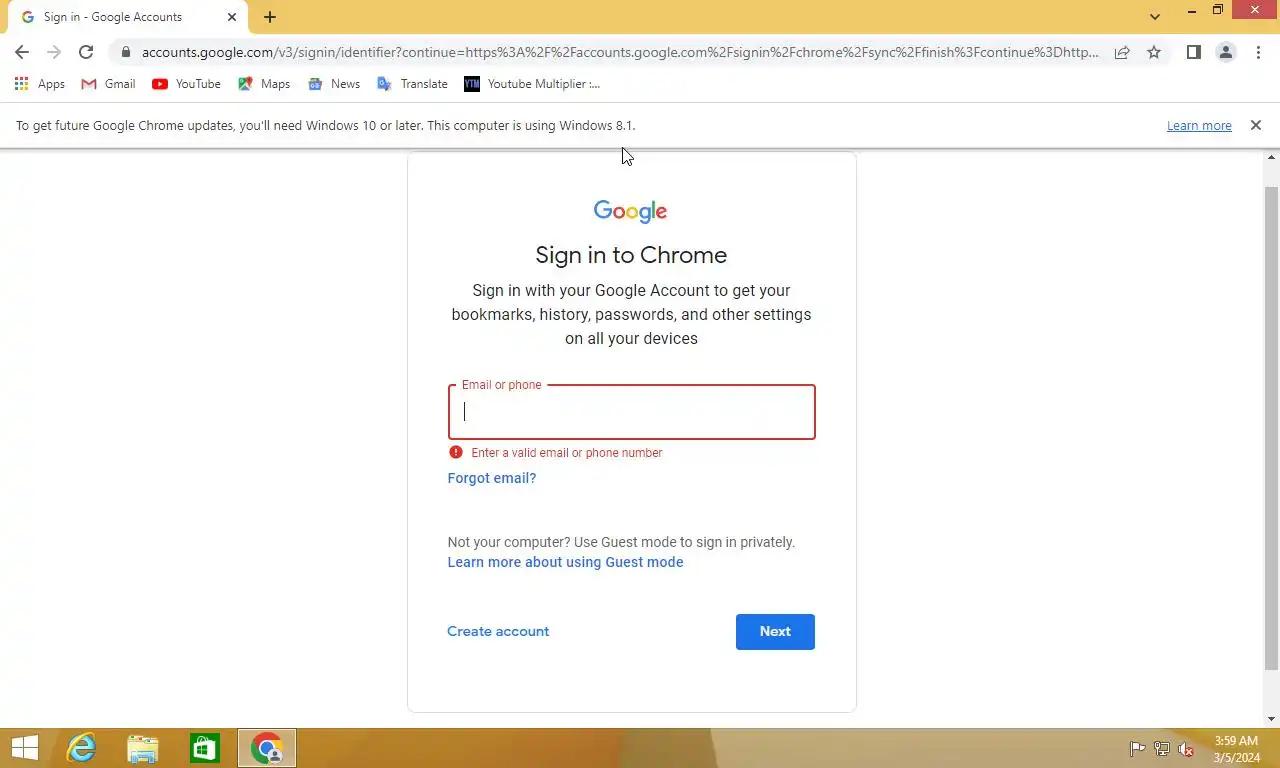Expand the tab search chevron
Screen dimensions: 1280x768
(x=1155, y=17)
